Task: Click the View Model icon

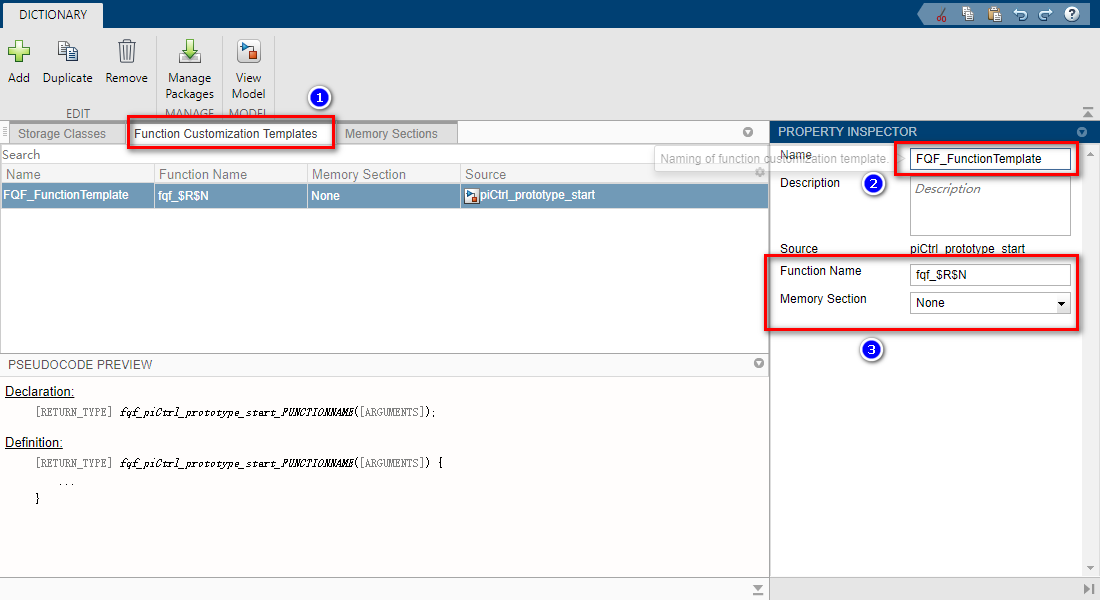Action: [248, 63]
